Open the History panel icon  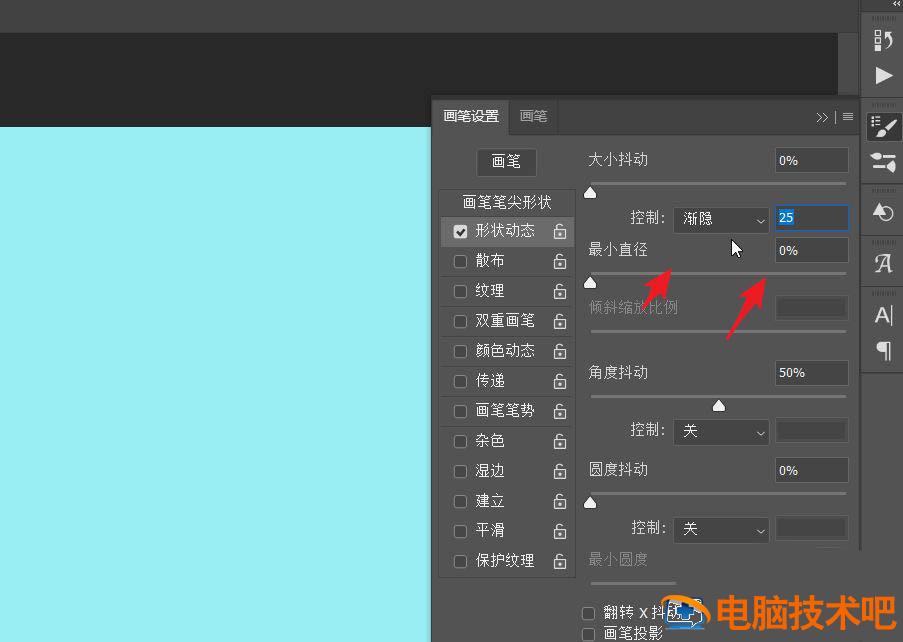[x=883, y=40]
